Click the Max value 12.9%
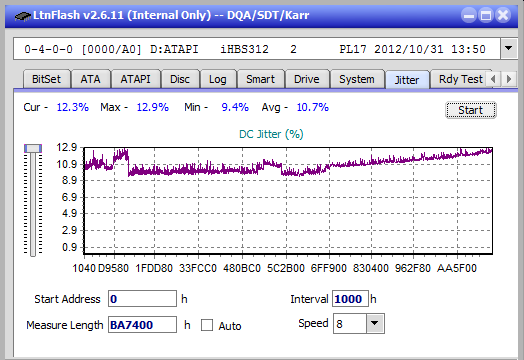The width and height of the screenshot is (524, 360). (x=152, y=107)
